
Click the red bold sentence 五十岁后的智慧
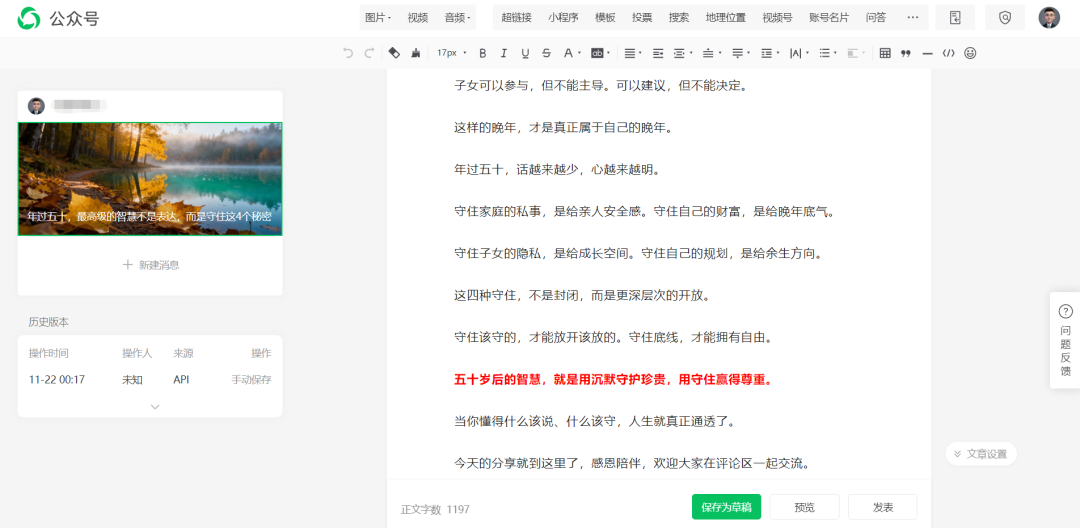pos(613,379)
